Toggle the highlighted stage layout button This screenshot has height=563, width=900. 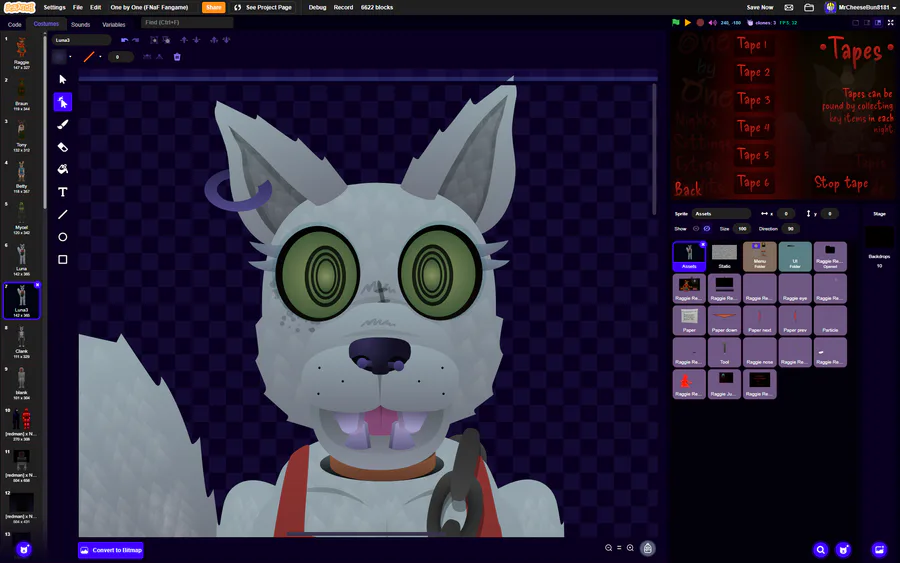(x=878, y=23)
